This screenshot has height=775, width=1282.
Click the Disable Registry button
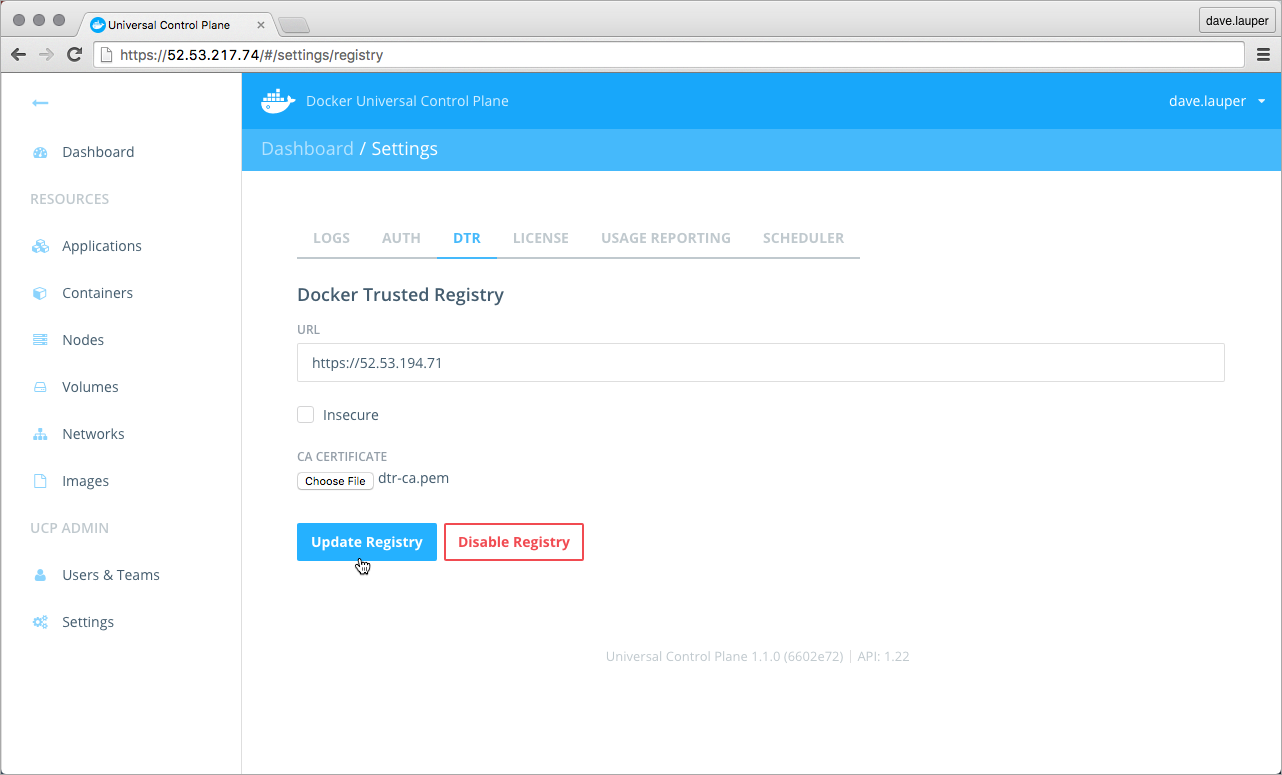point(514,542)
